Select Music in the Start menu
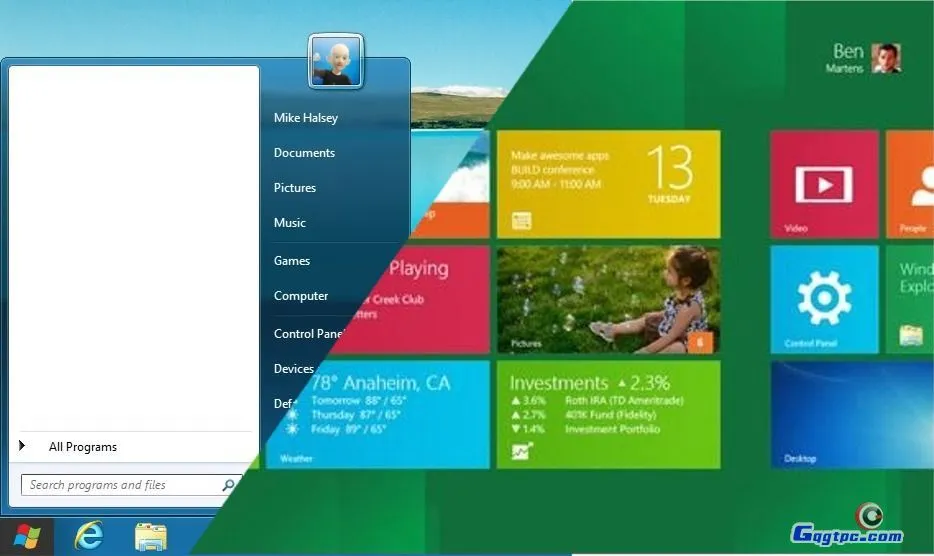This screenshot has width=934, height=556. (x=290, y=223)
